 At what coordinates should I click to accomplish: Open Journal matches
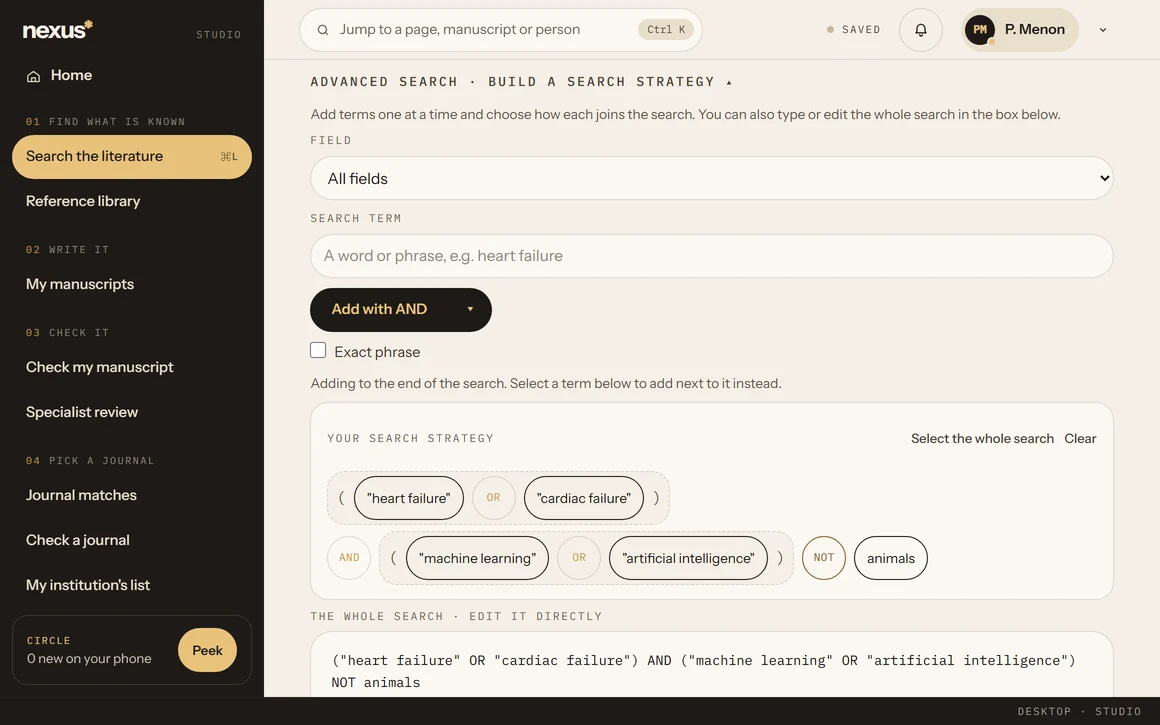coord(132,495)
